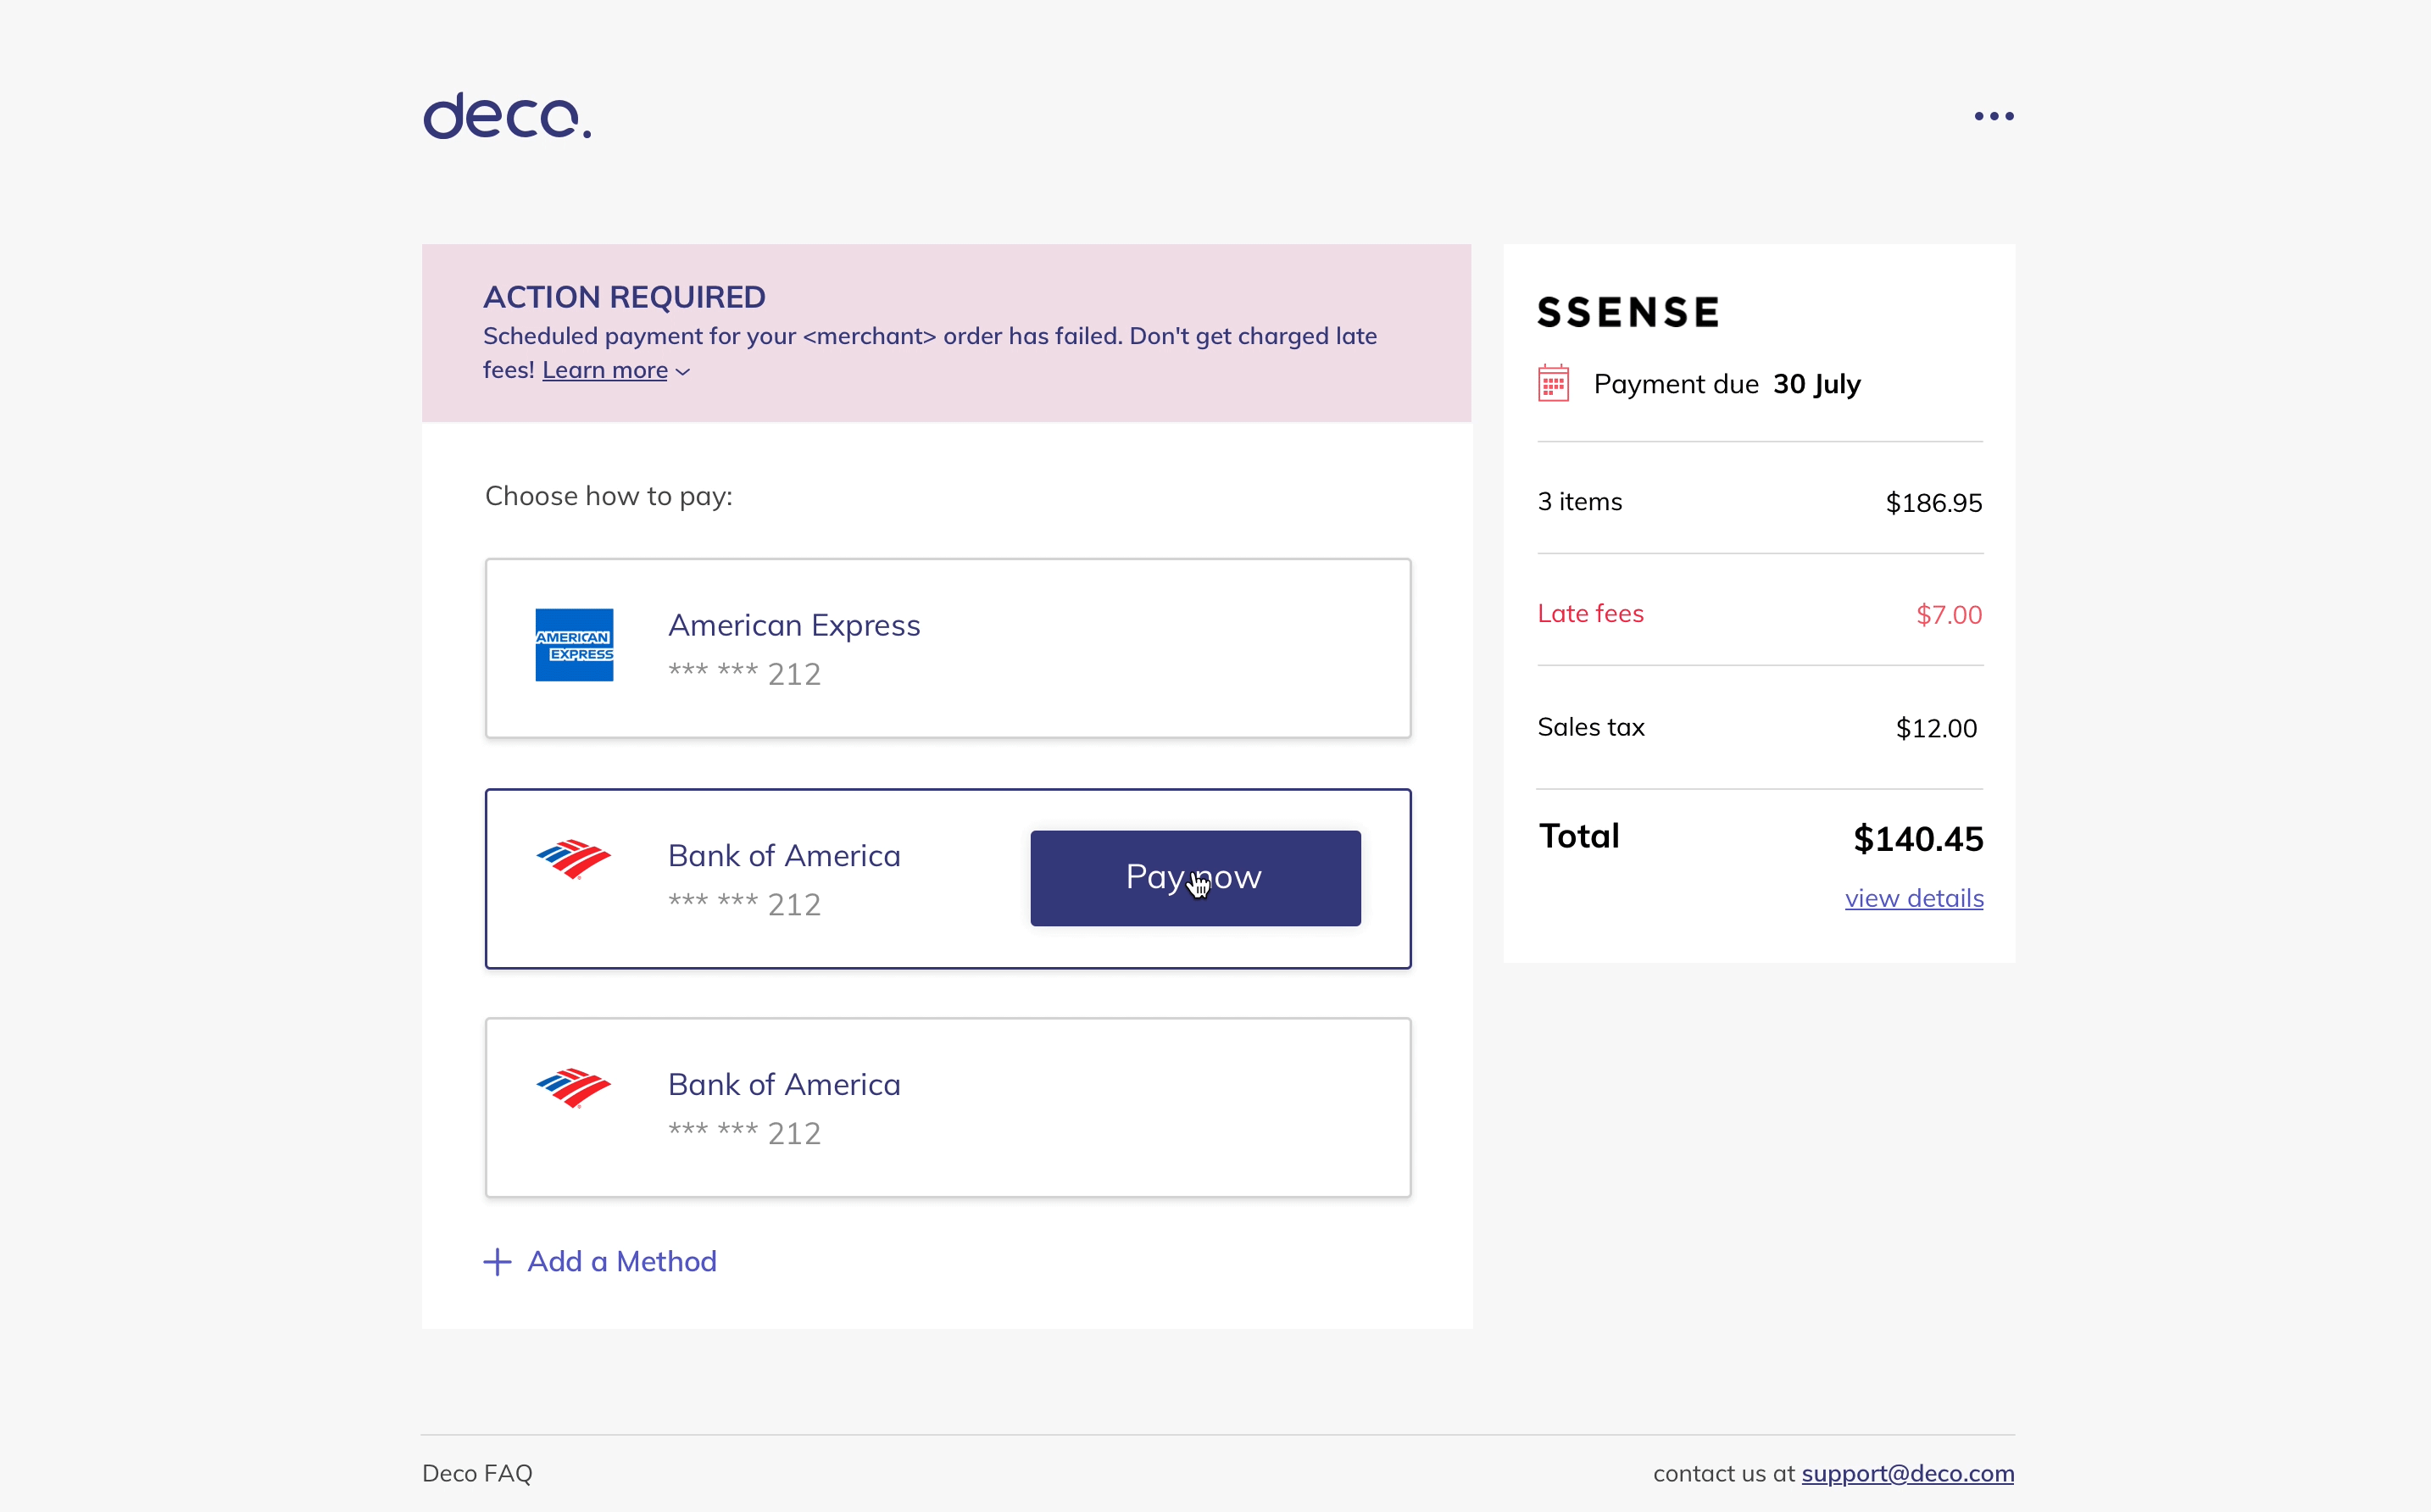Screen dimensions: 2431x1512
Task: Click the ACTION REQUIRED banner heading
Action: [624, 297]
